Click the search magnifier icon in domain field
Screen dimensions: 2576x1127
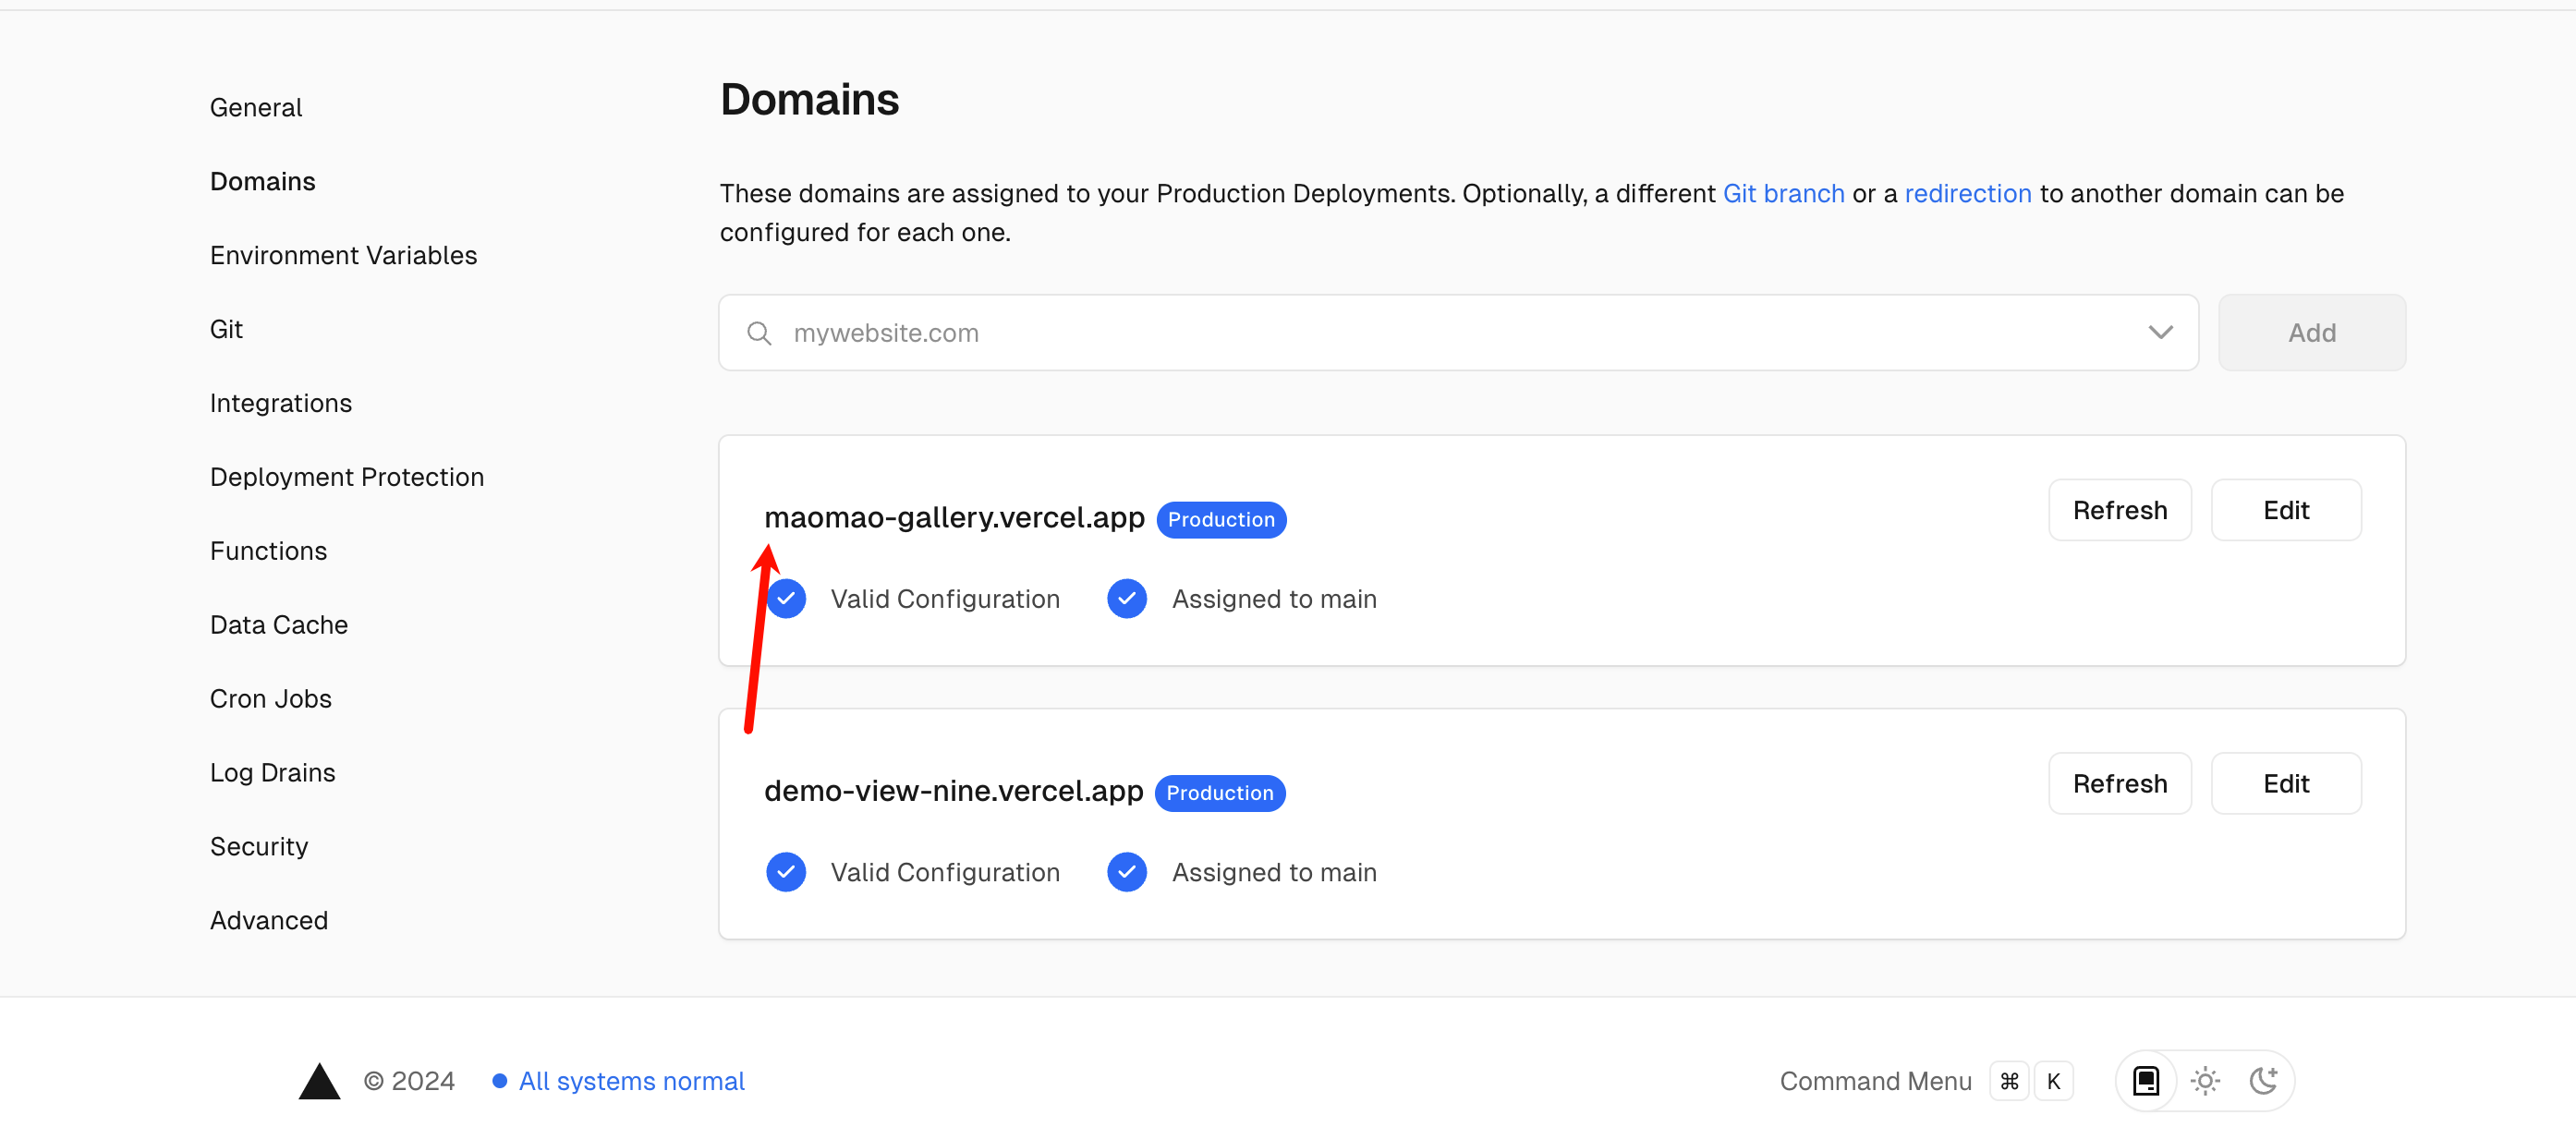pos(759,333)
